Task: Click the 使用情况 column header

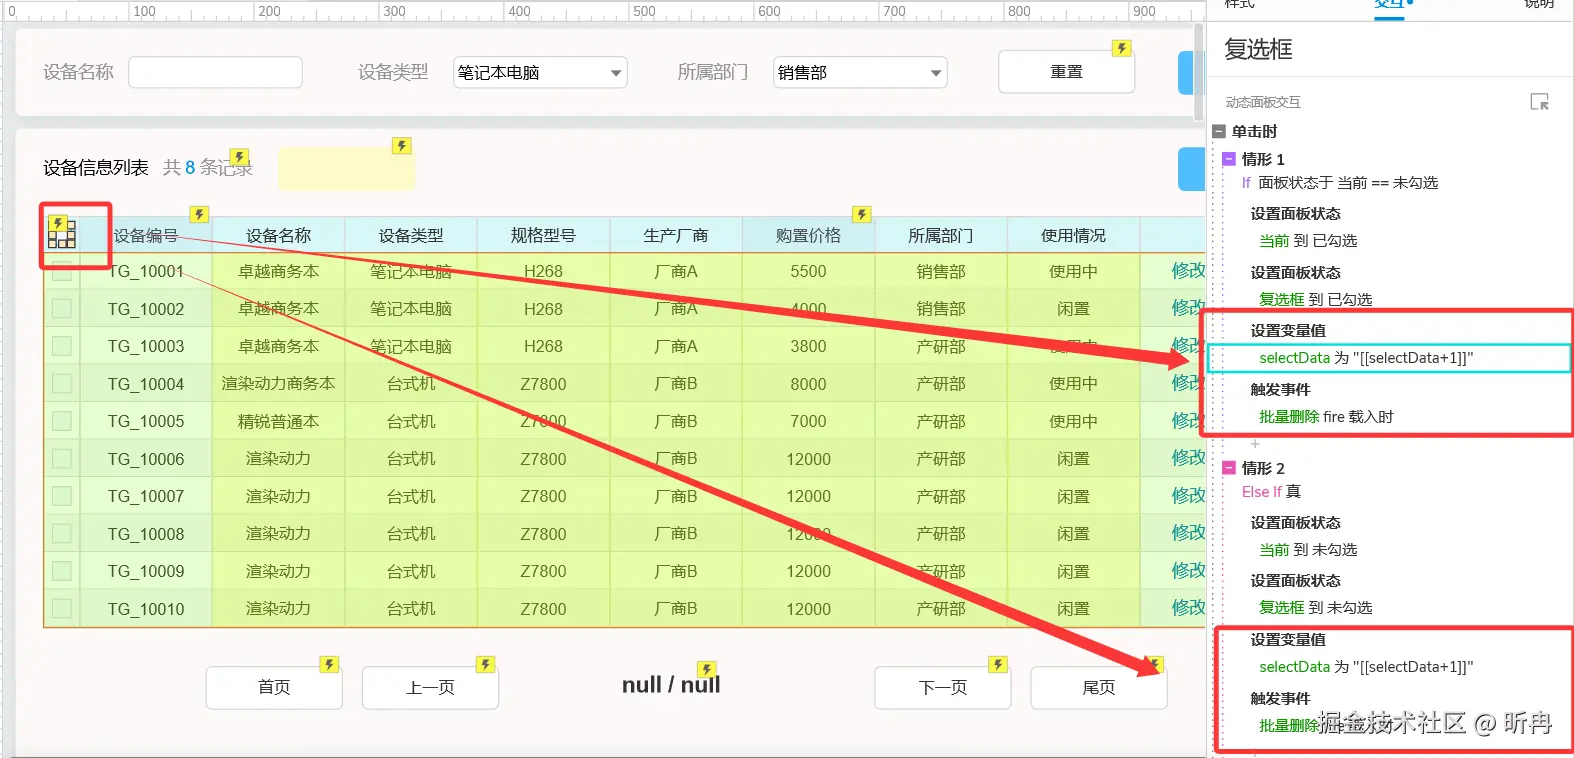Action: tap(1073, 236)
